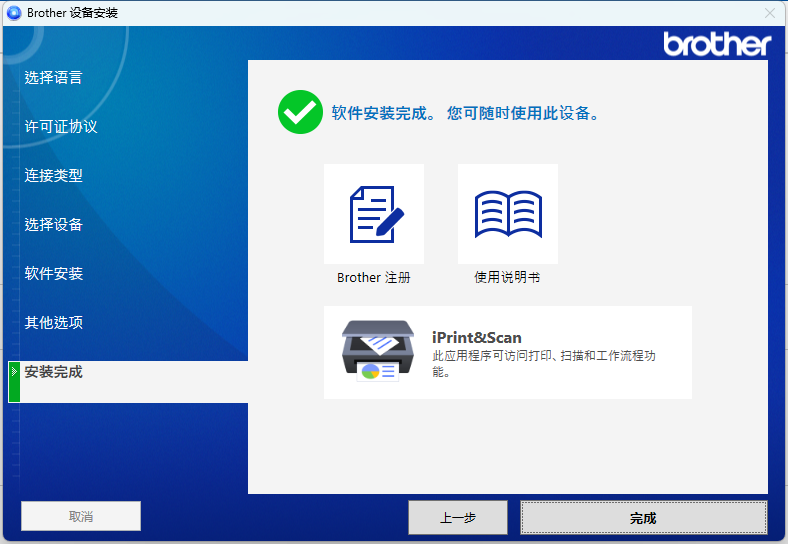This screenshot has height=544, width=788.
Task: Close the Brother 设备安装 window
Action: (769, 13)
